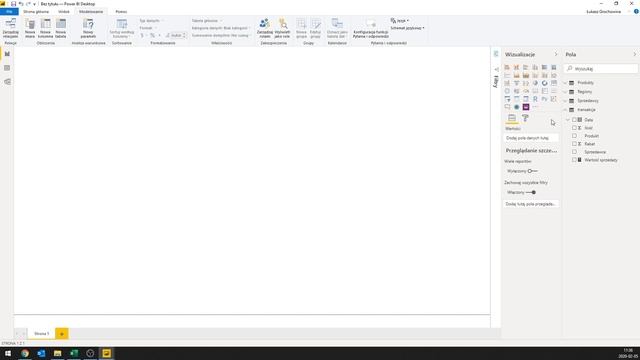Insert the ArcGIS map globe visual
Screen dimensions: 640x360
(516, 107)
